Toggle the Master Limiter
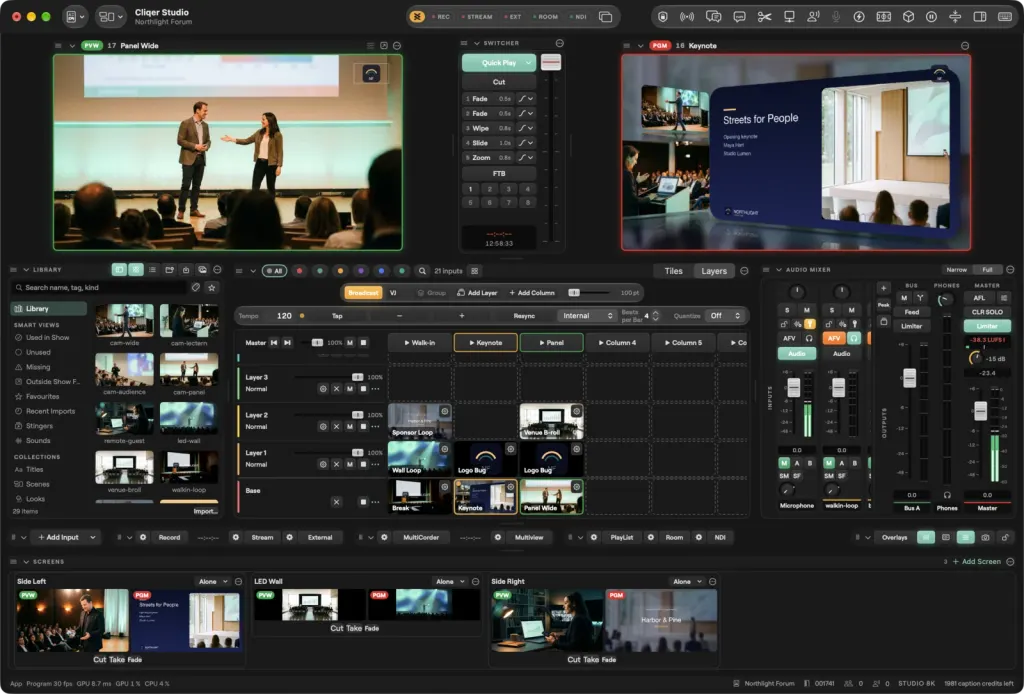Image resolution: width=1024 pixels, height=694 pixels. point(987,326)
